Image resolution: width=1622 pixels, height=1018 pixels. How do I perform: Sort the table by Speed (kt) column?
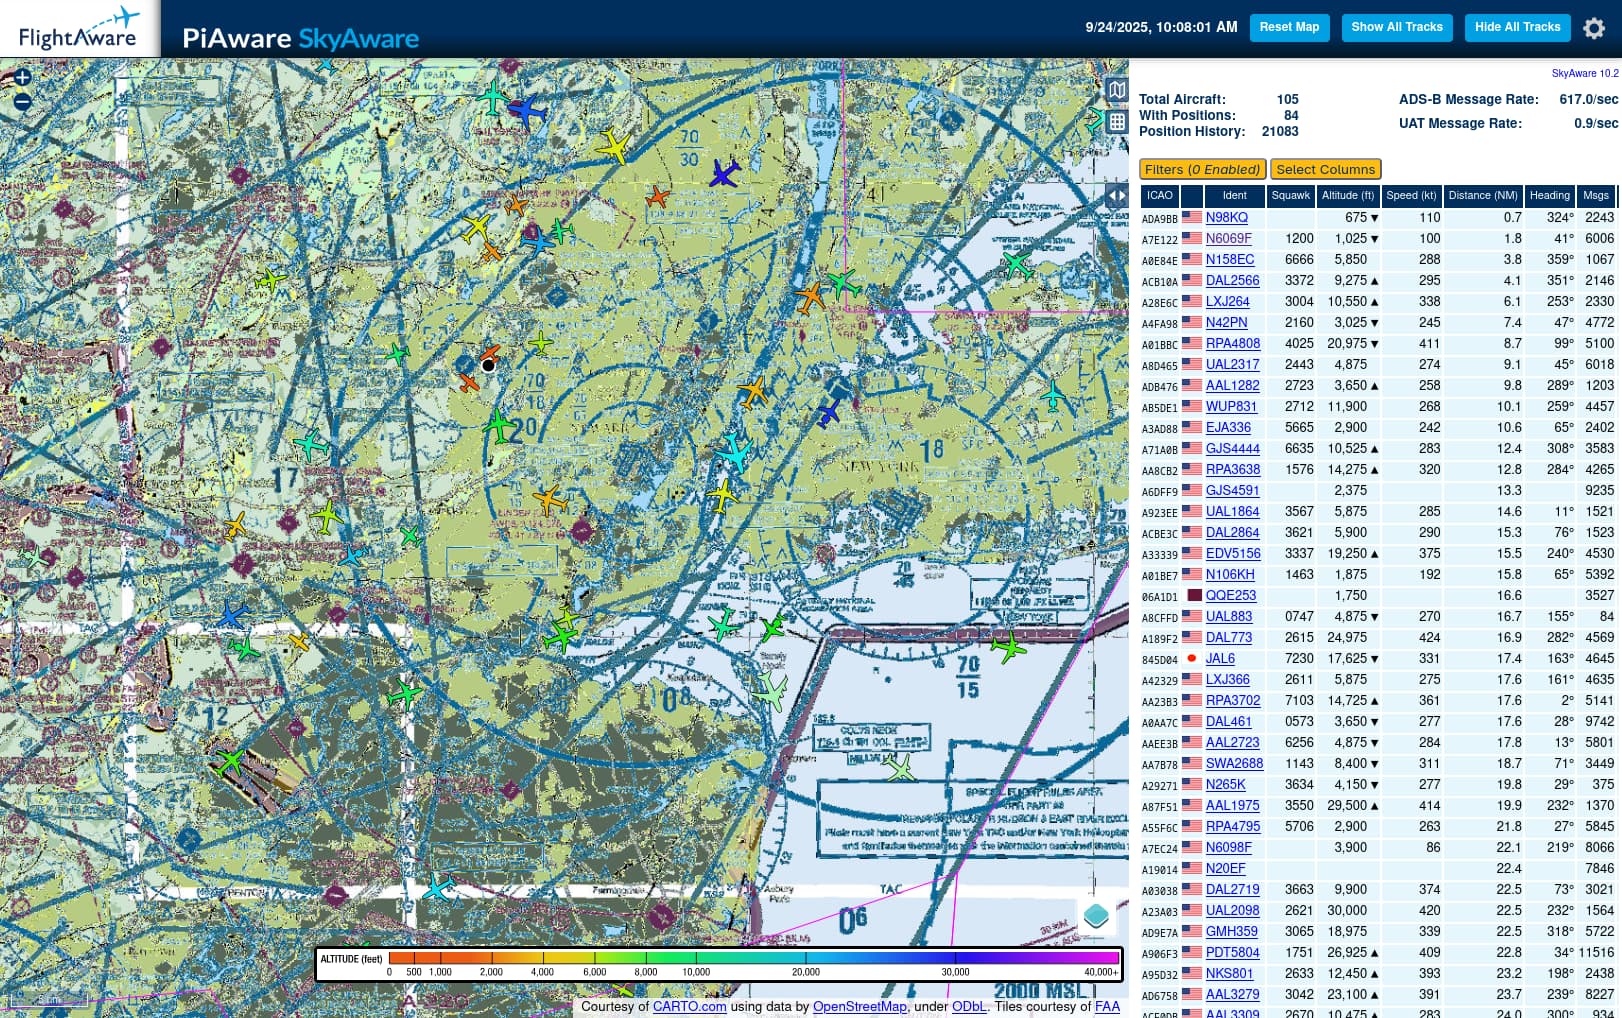point(1411,196)
